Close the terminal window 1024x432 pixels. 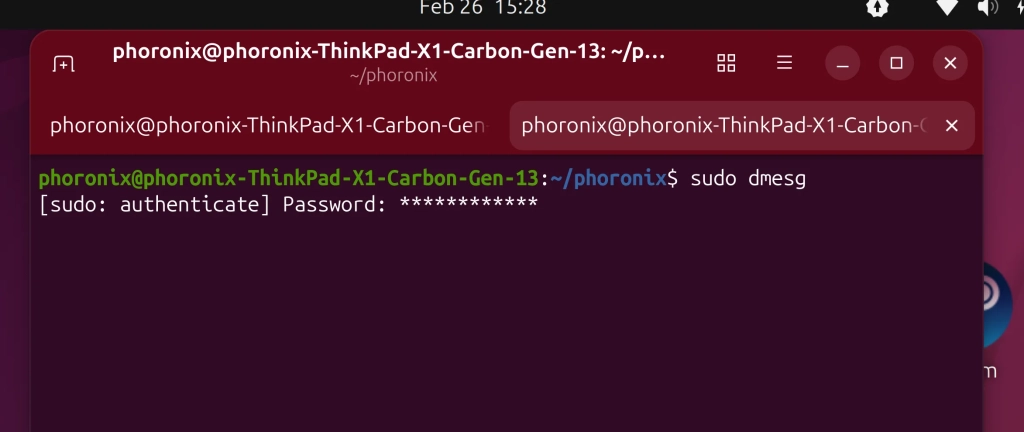point(950,64)
